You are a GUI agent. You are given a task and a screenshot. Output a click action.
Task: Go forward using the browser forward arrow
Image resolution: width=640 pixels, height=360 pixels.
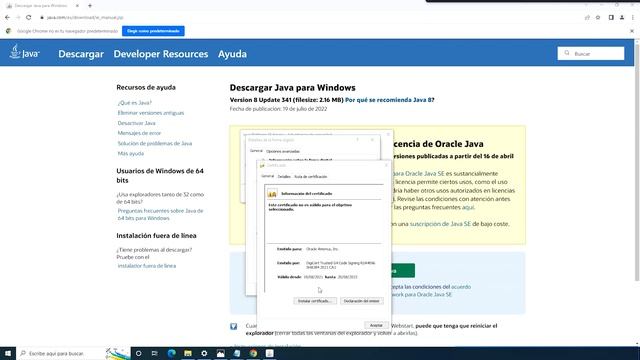click(x=18, y=18)
